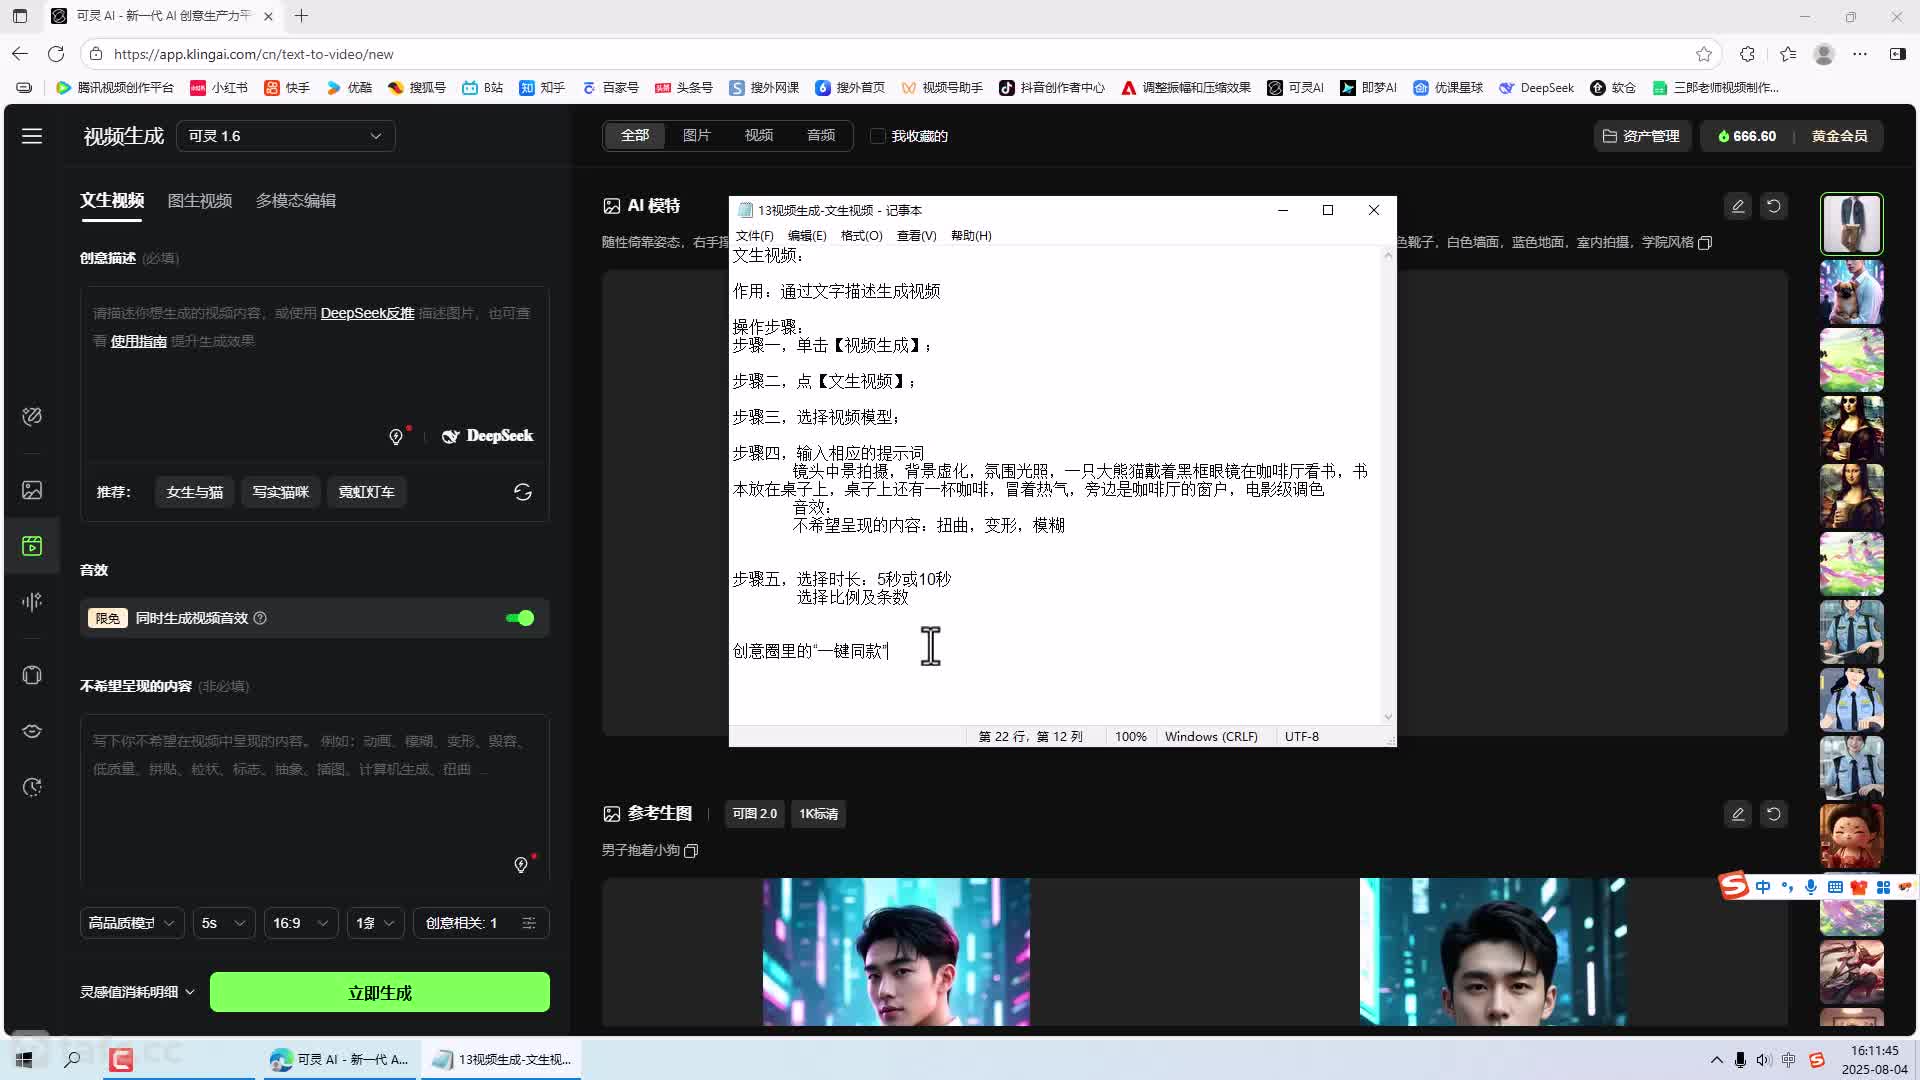Click the audio waveform sidebar icon
The image size is (1920, 1080).
click(x=32, y=601)
